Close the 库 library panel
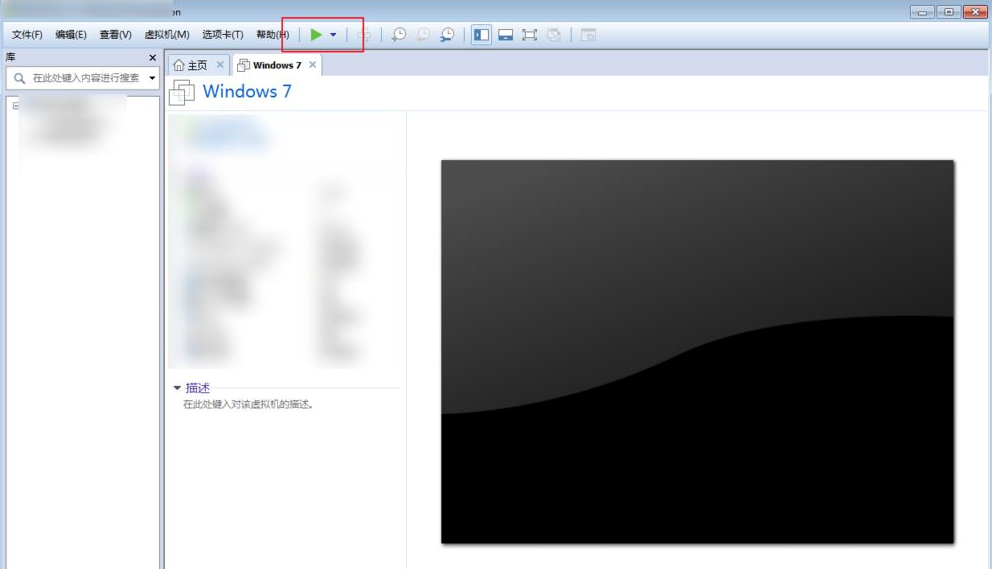Viewport: 992px width, 569px height. click(152, 58)
